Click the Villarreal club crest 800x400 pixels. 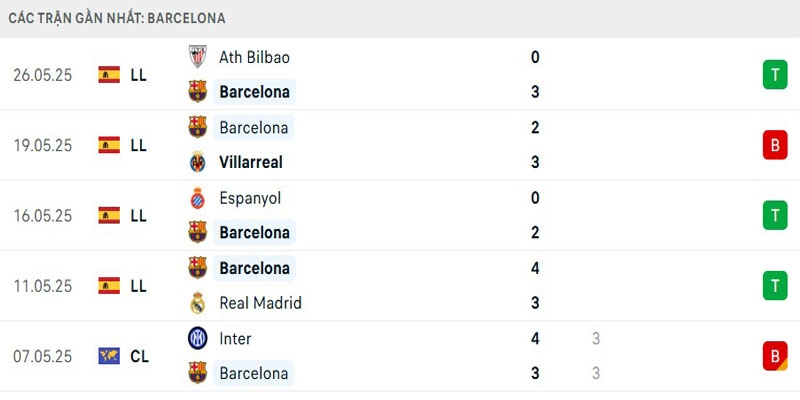(x=197, y=162)
